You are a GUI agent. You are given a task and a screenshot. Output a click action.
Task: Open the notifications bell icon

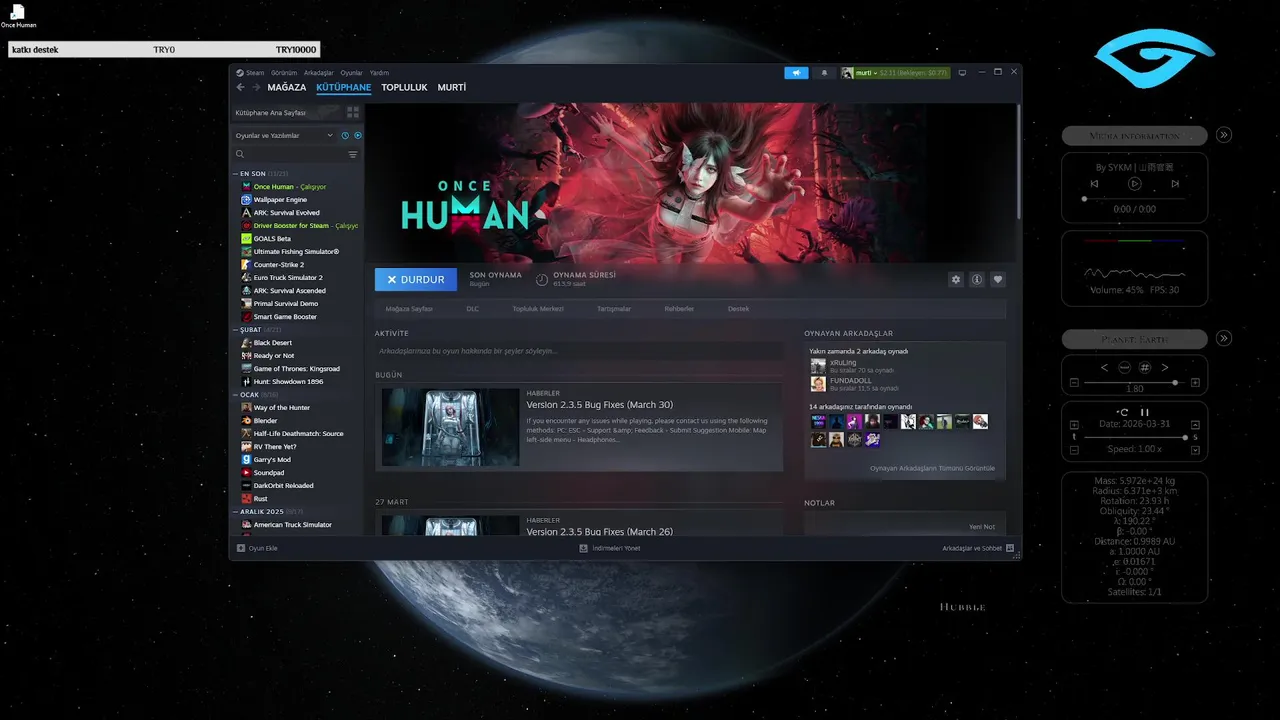(824, 73)
